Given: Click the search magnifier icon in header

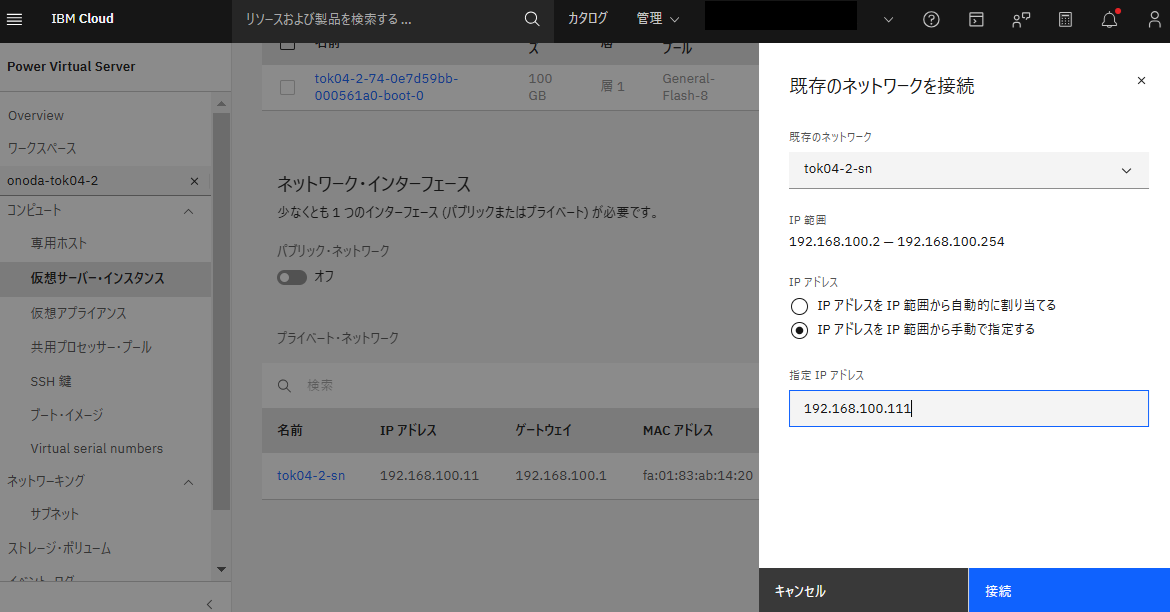Looking at the screenshot, I should (x=531, y=19).
